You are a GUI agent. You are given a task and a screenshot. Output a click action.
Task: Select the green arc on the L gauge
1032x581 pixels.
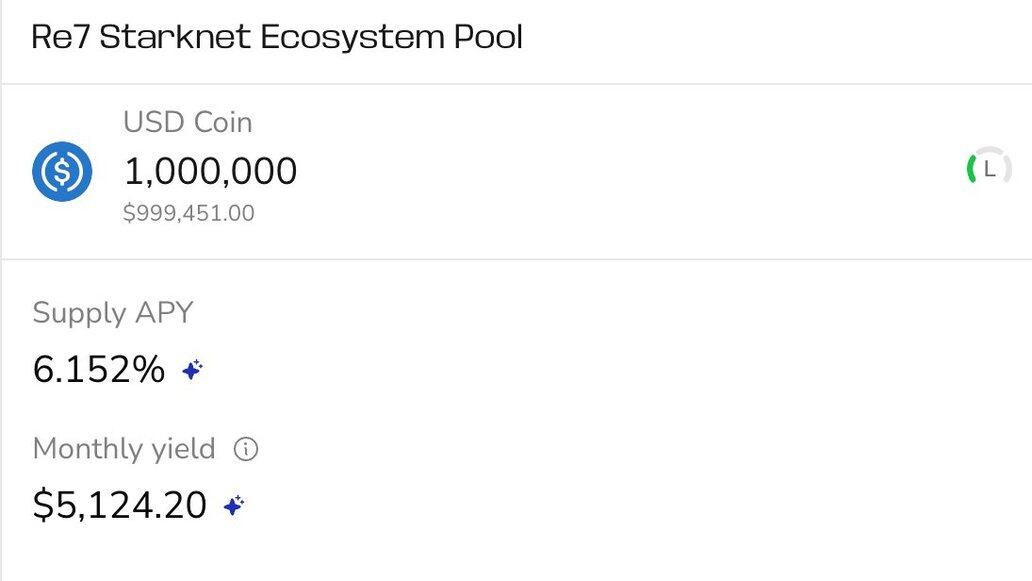pos(971,170)
